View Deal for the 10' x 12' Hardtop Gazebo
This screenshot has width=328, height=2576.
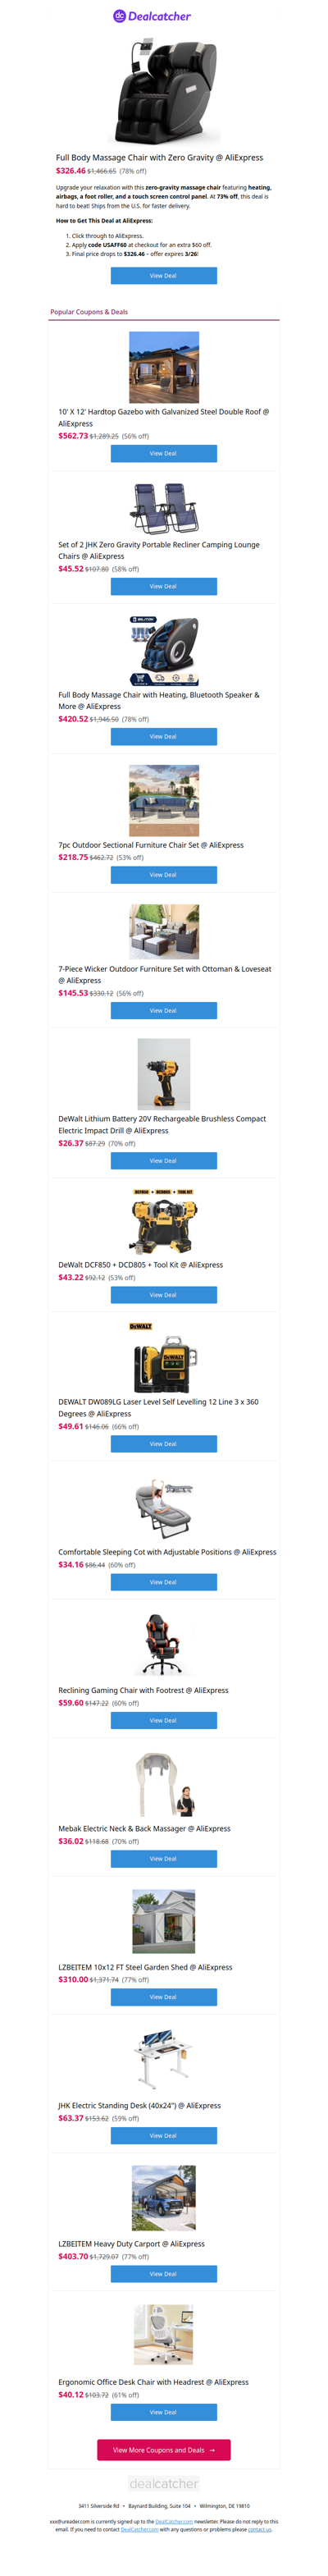pyautogui.click(x=164, y=453)
